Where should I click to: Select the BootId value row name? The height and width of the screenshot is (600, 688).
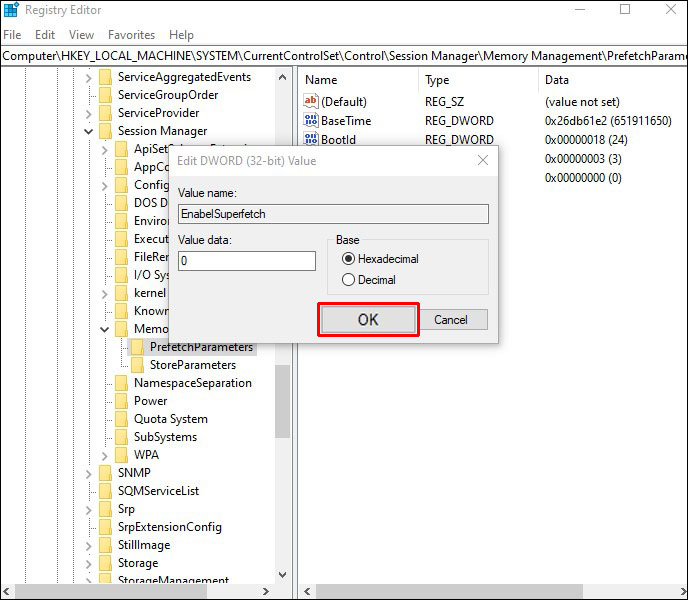(338, 140)
